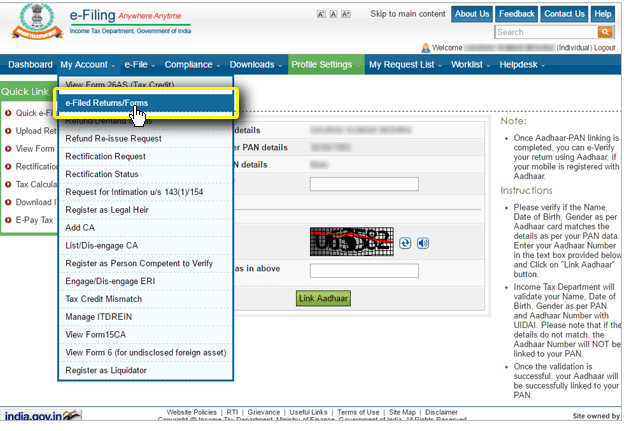Open the About Us page
Image resolution: width=631 pixels, height=431 pixels.
pos(472,14)
